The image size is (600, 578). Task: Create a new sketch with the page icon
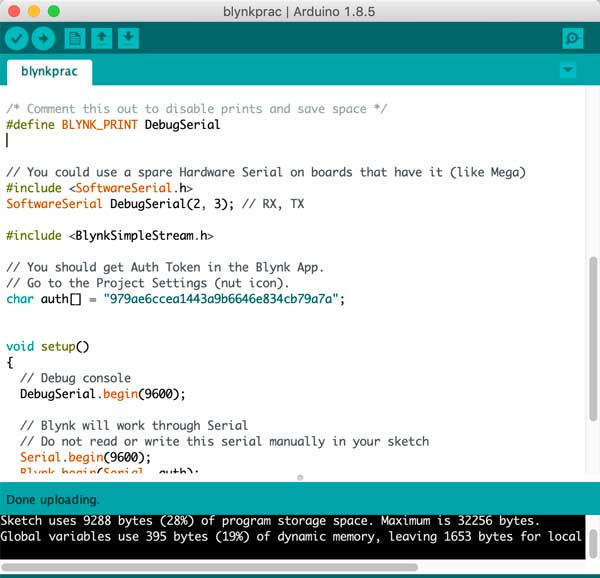pyautogui.click(x=75, y=39)
